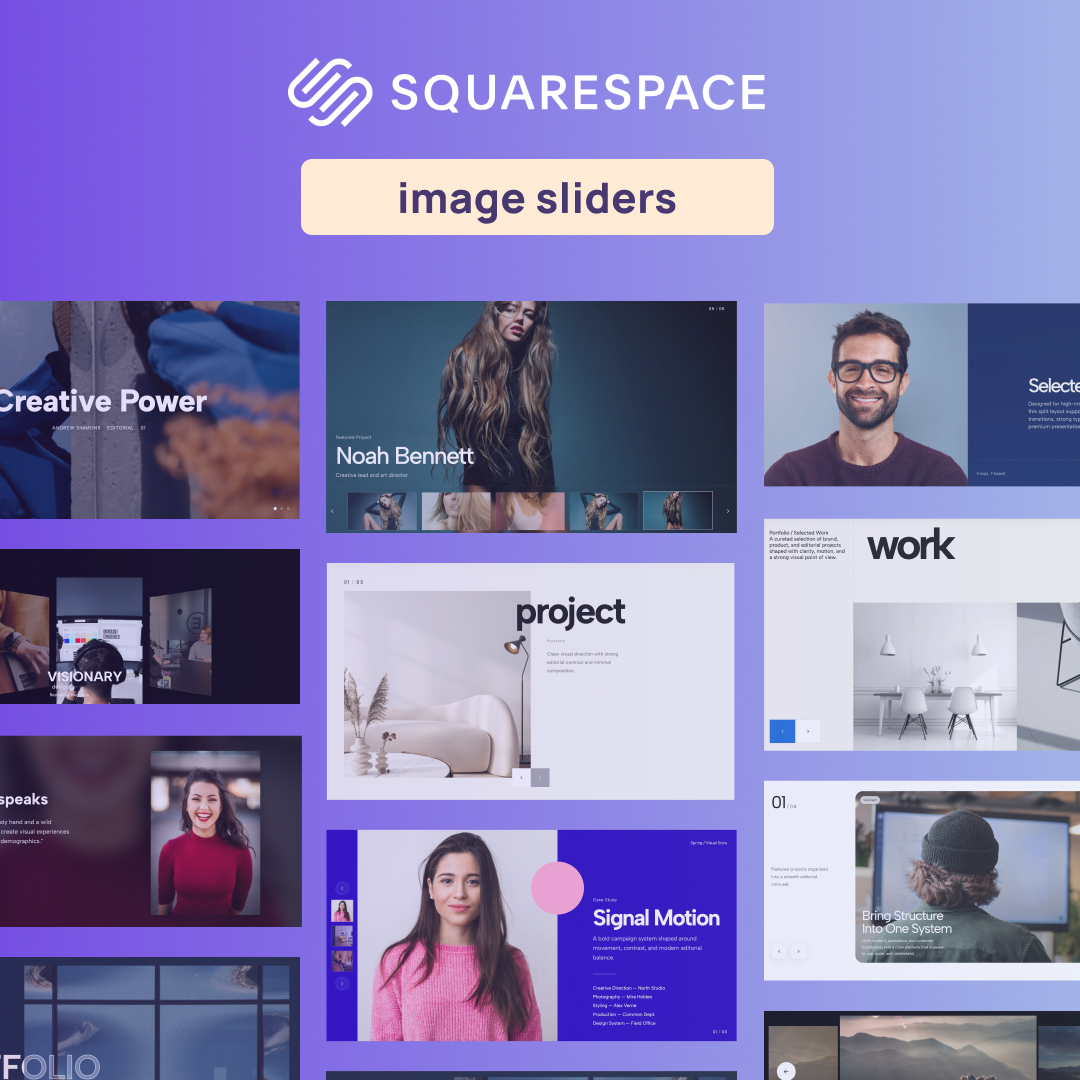Click next arrow in Noah Bennett thumbnail strip
This screenshot has width=1080, height=1080.
[728, 511]
